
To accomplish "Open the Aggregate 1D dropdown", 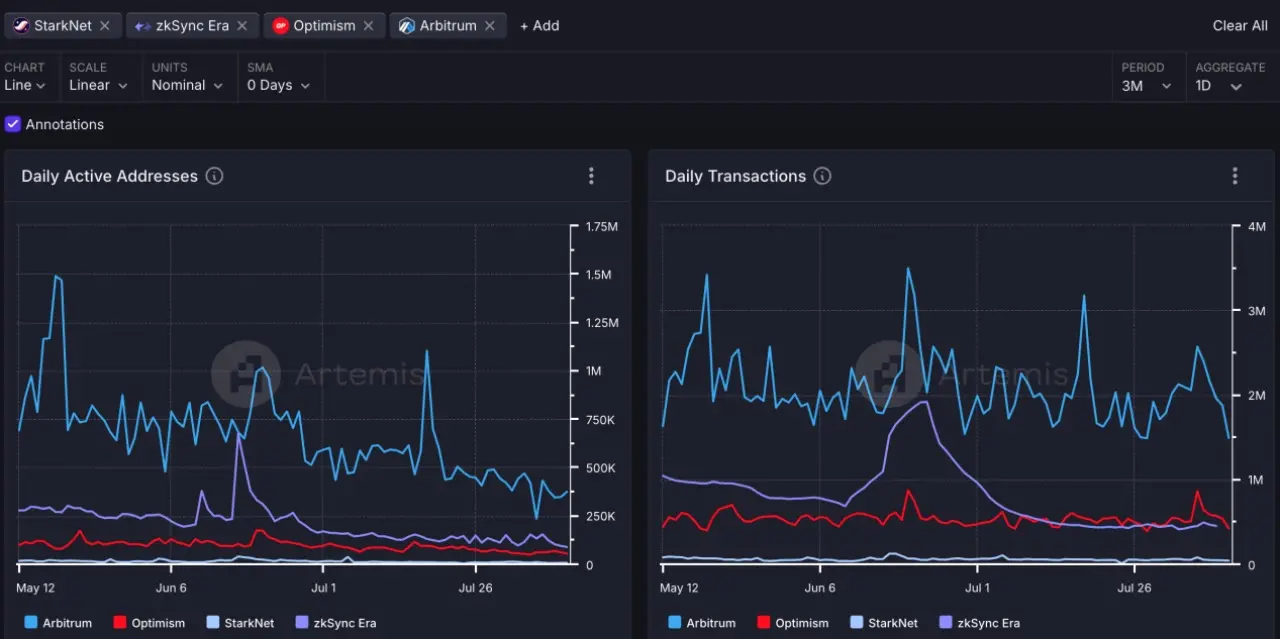I will (1219, 86).
